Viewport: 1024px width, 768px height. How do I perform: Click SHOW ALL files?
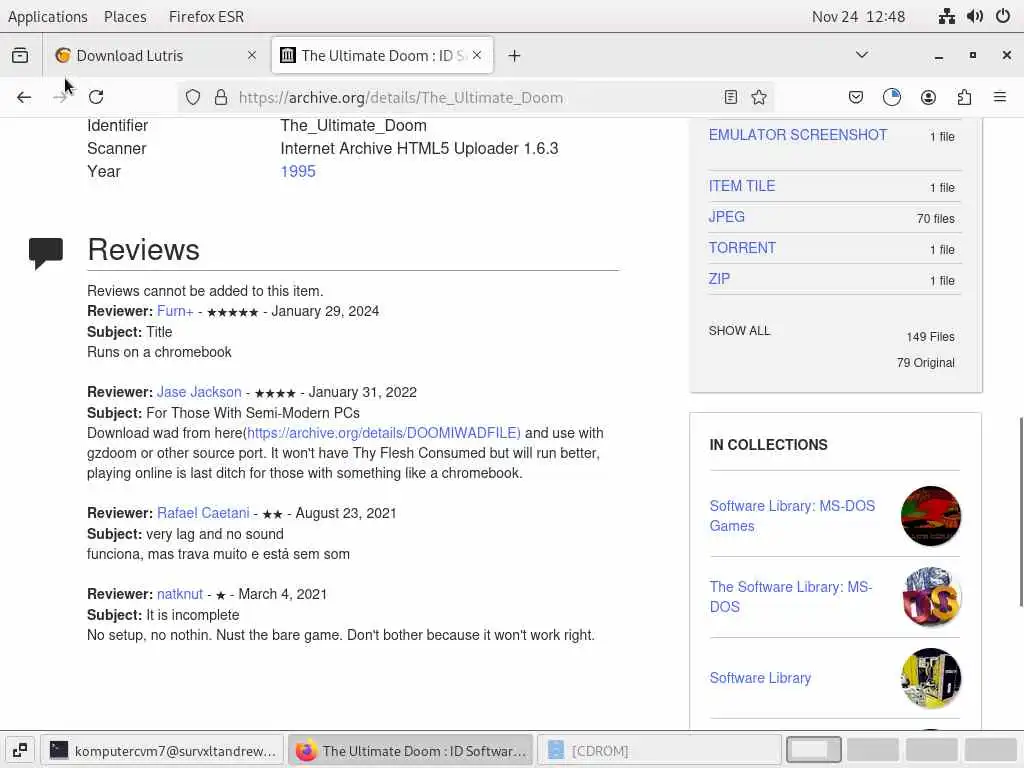(739, 331)
